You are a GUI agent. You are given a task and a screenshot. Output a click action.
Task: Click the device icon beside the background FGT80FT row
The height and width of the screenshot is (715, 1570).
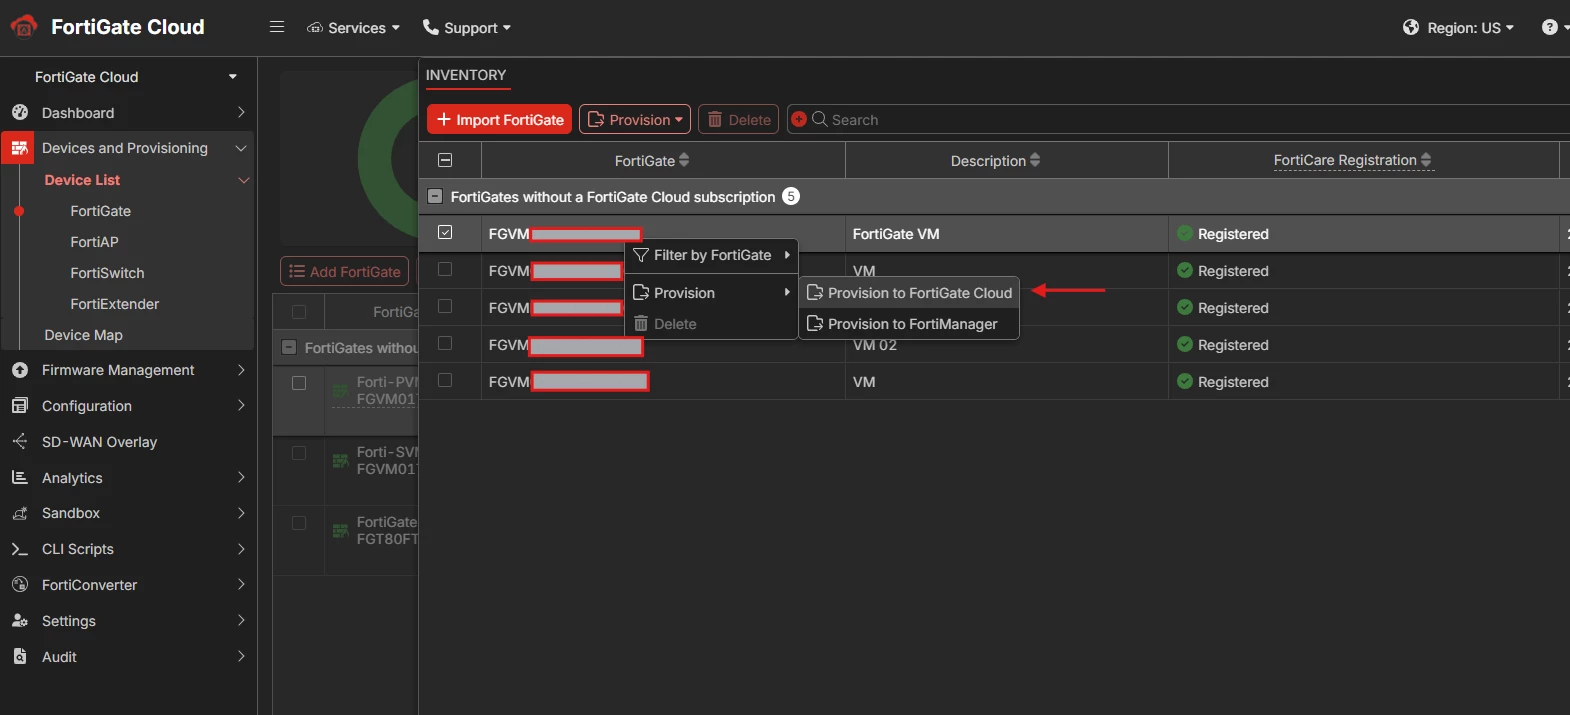click(x=341, y=530)
